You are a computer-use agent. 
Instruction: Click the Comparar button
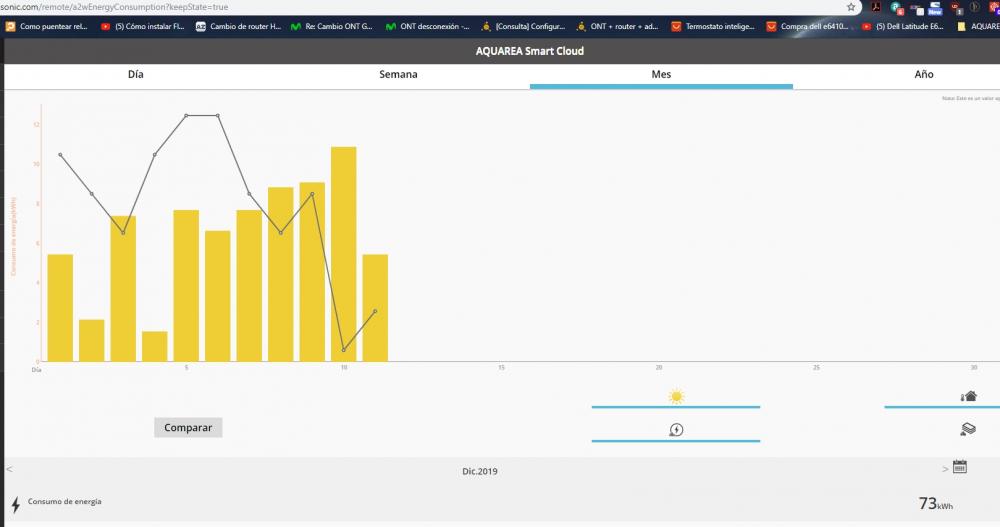(x=188, y=427)
